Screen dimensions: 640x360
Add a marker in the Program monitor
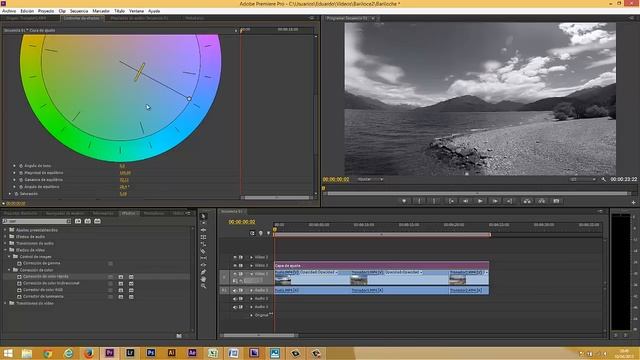click(x=404, y=201)
